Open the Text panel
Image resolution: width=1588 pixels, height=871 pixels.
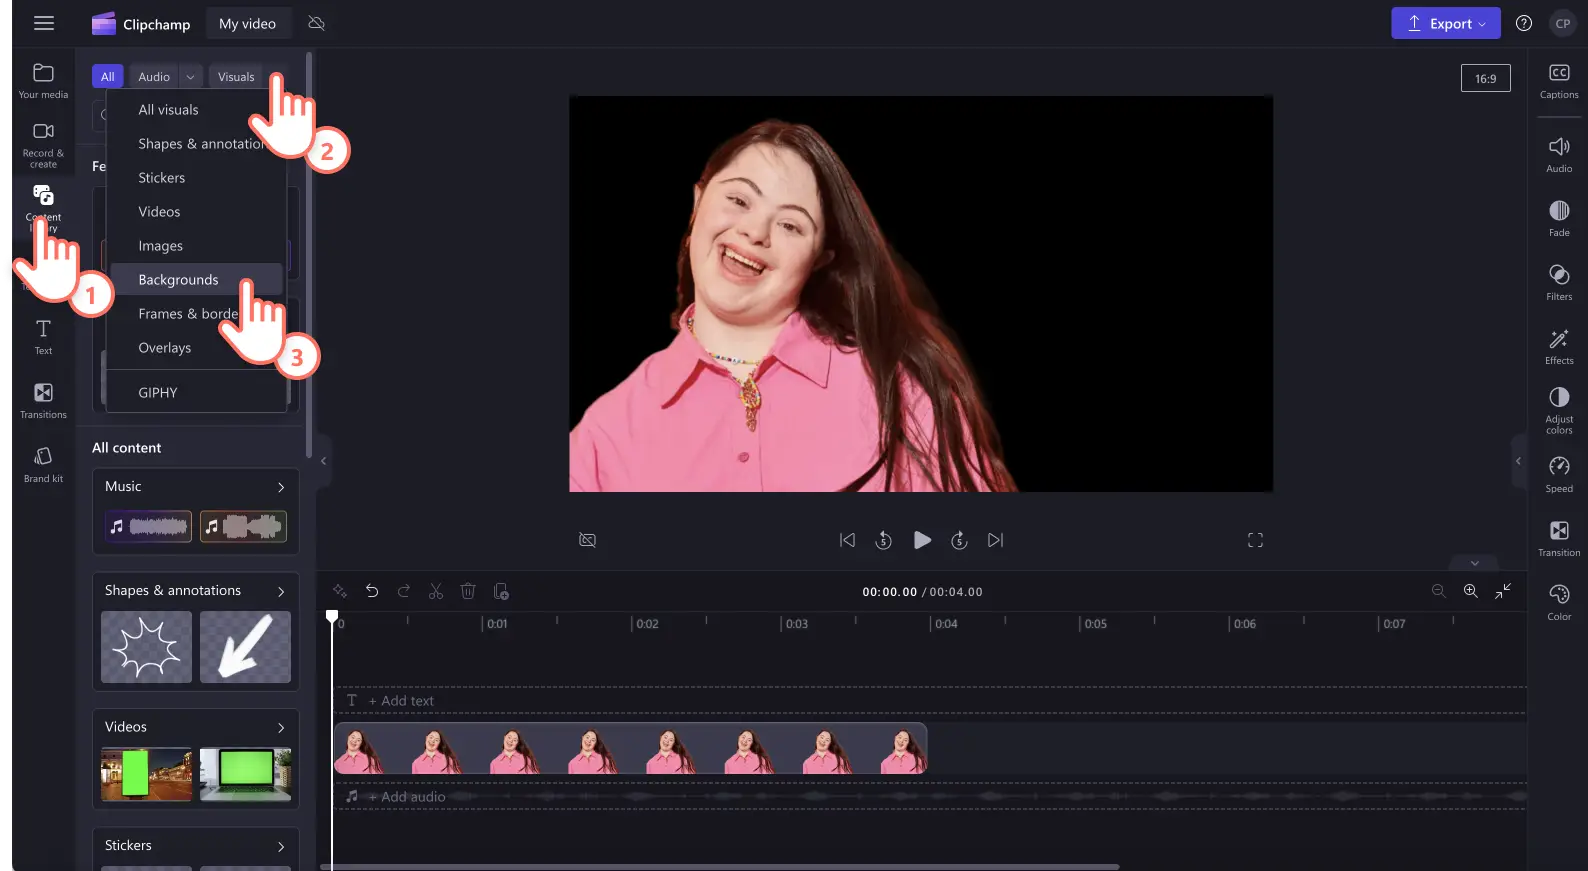click(43, 337)
